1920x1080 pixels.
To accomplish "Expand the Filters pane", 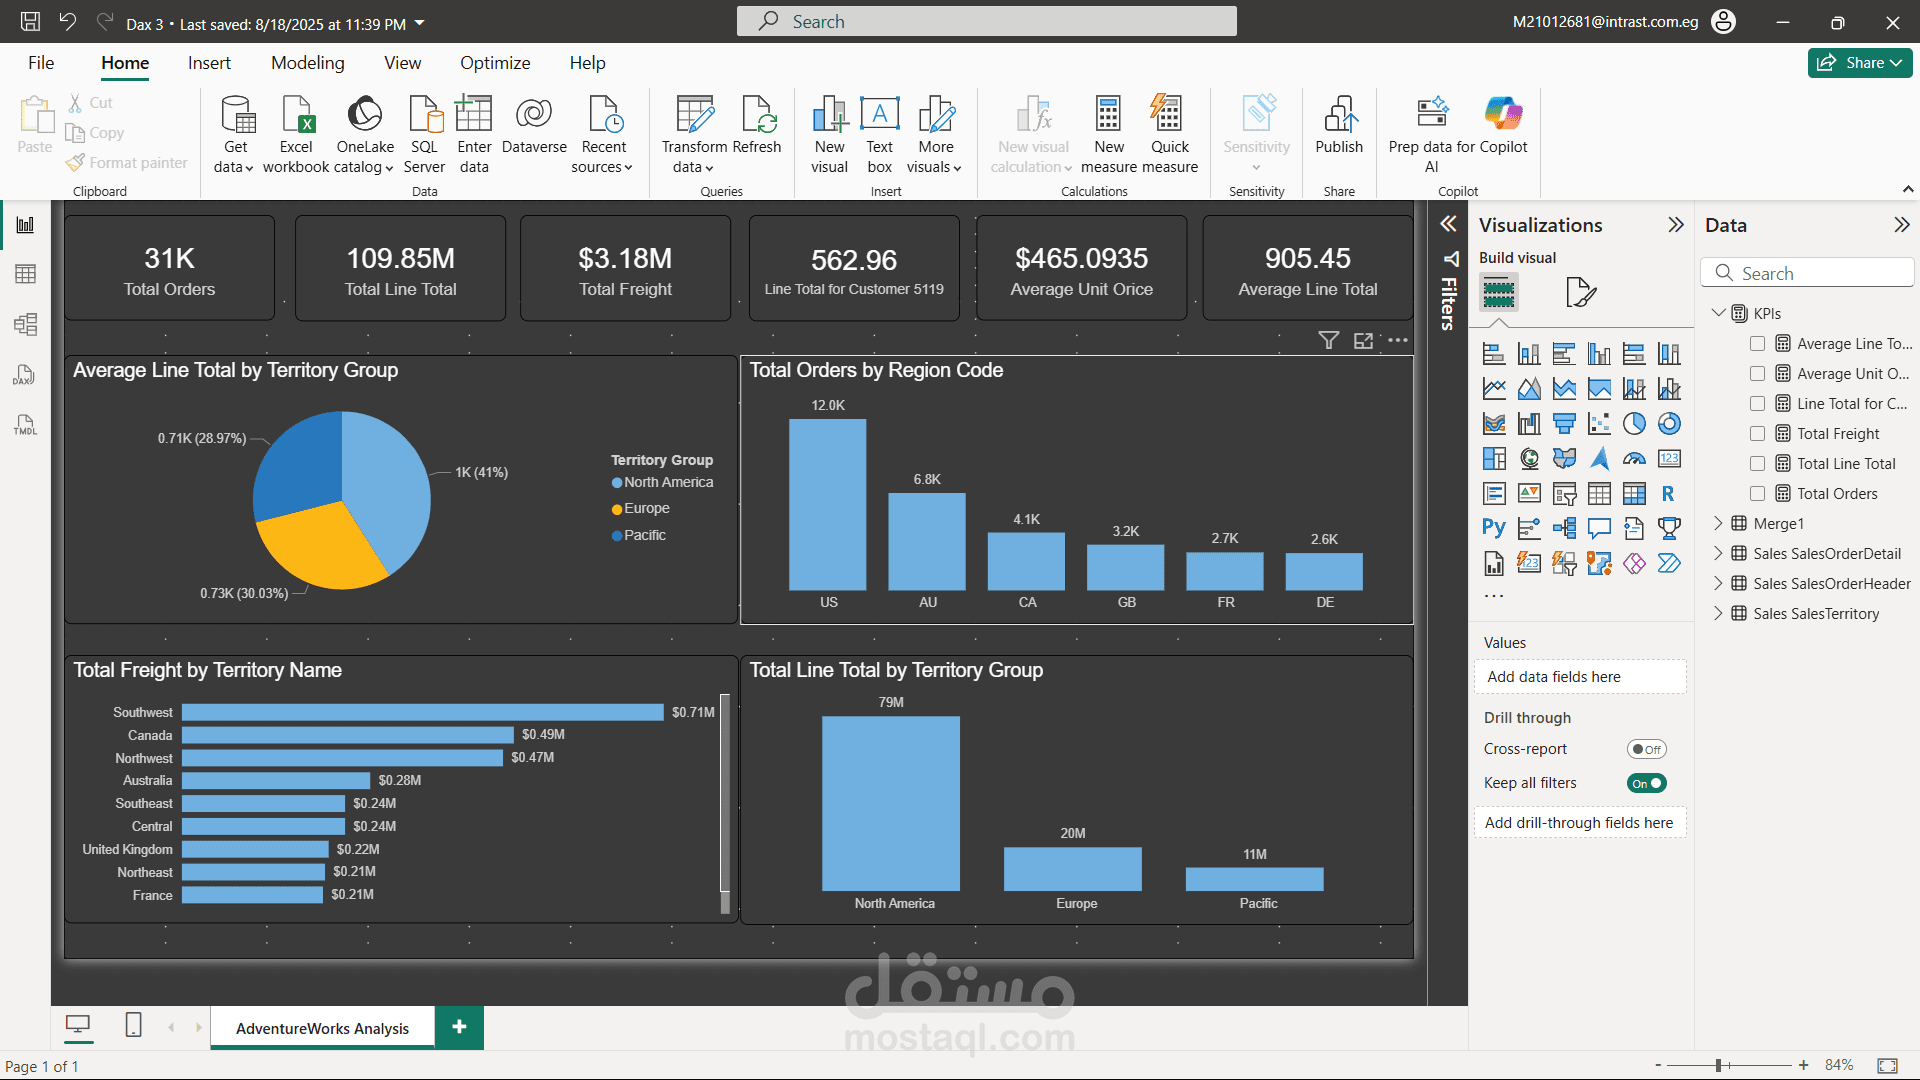I will point(1448,224).
